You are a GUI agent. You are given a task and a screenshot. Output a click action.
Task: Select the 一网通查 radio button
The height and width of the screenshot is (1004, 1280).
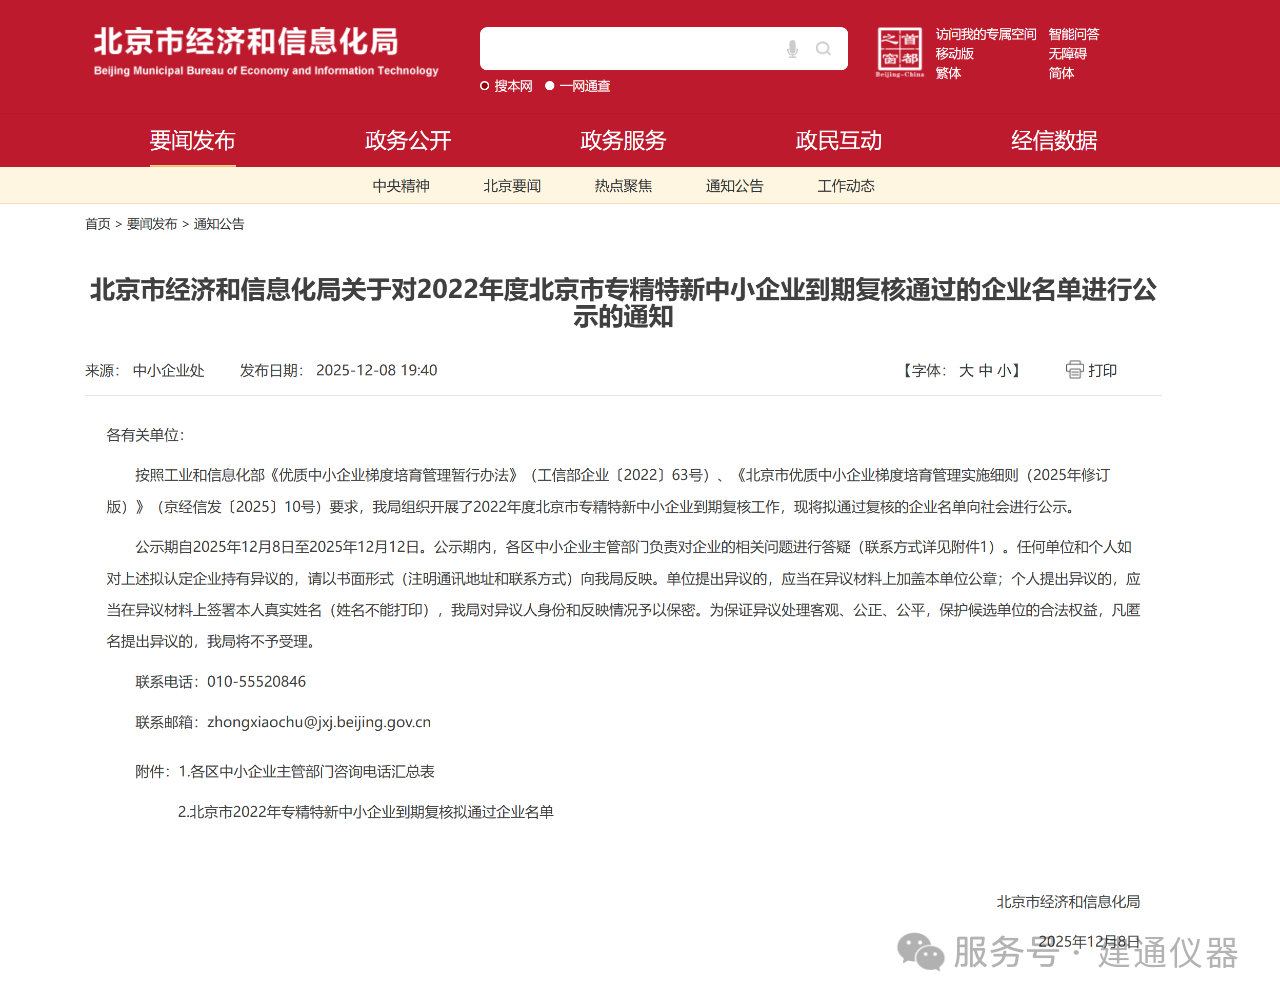(x=549, y=86)
